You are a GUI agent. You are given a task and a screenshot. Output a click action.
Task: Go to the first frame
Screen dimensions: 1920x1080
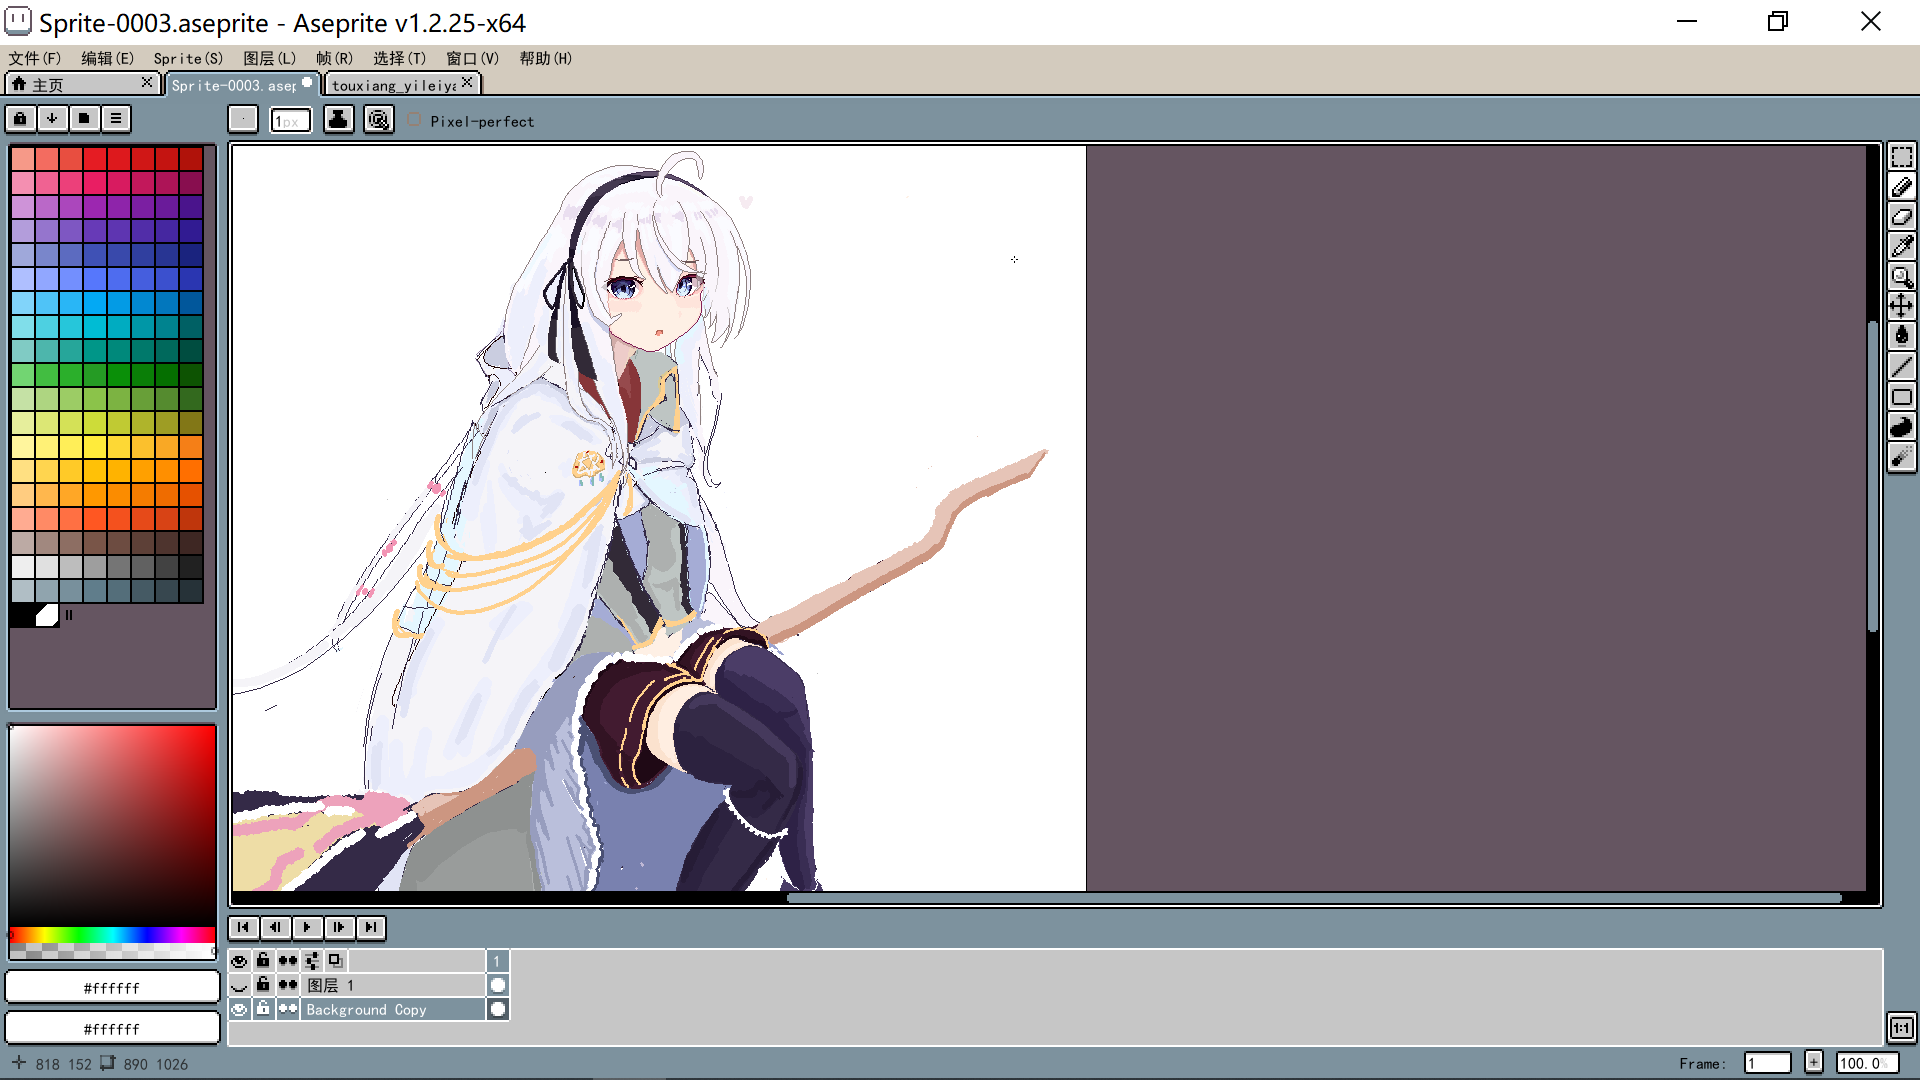243,928
